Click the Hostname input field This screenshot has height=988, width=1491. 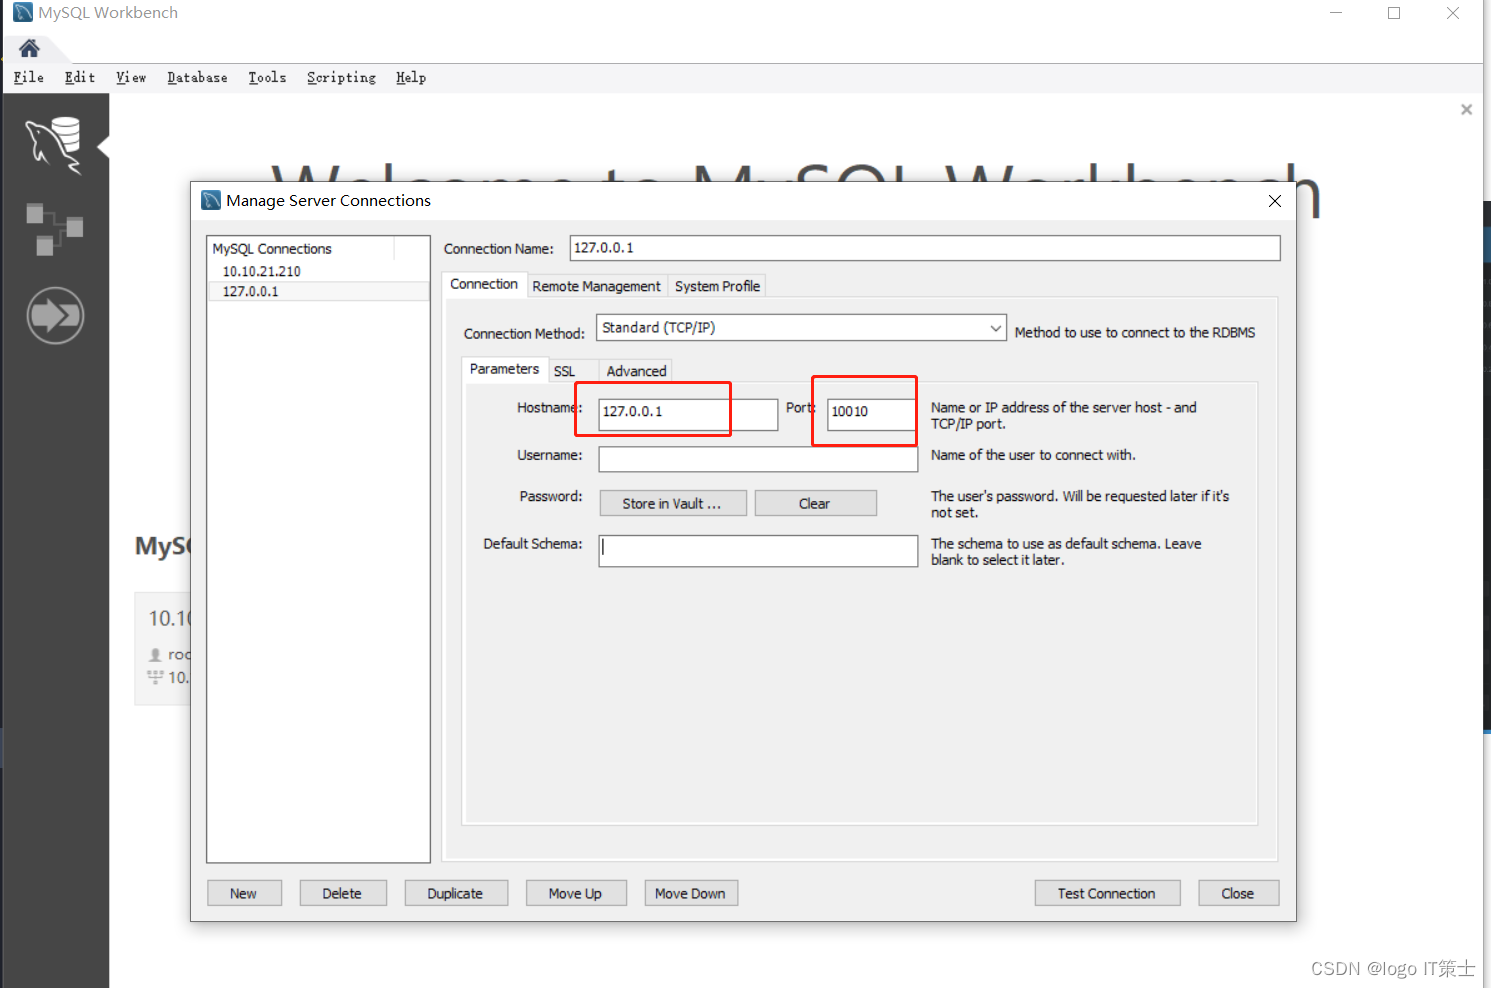pyautogui.click(x=688, y=414)
